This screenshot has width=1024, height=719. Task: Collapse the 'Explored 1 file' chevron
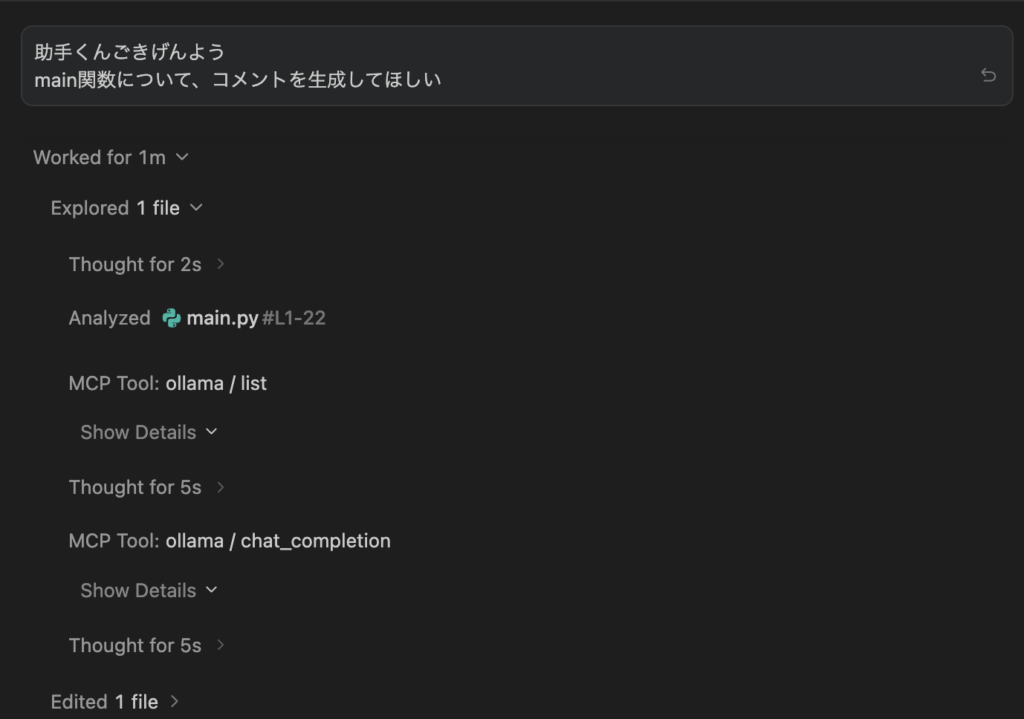click(x=196, y=208)
